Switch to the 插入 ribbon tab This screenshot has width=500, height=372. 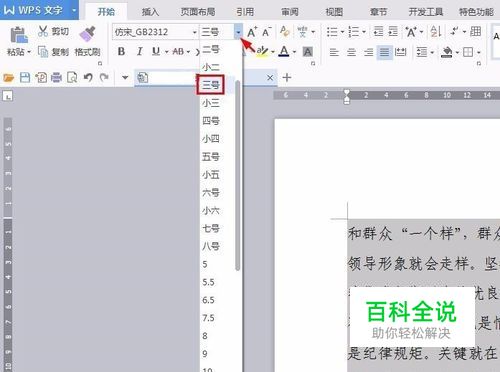point(150,12)
